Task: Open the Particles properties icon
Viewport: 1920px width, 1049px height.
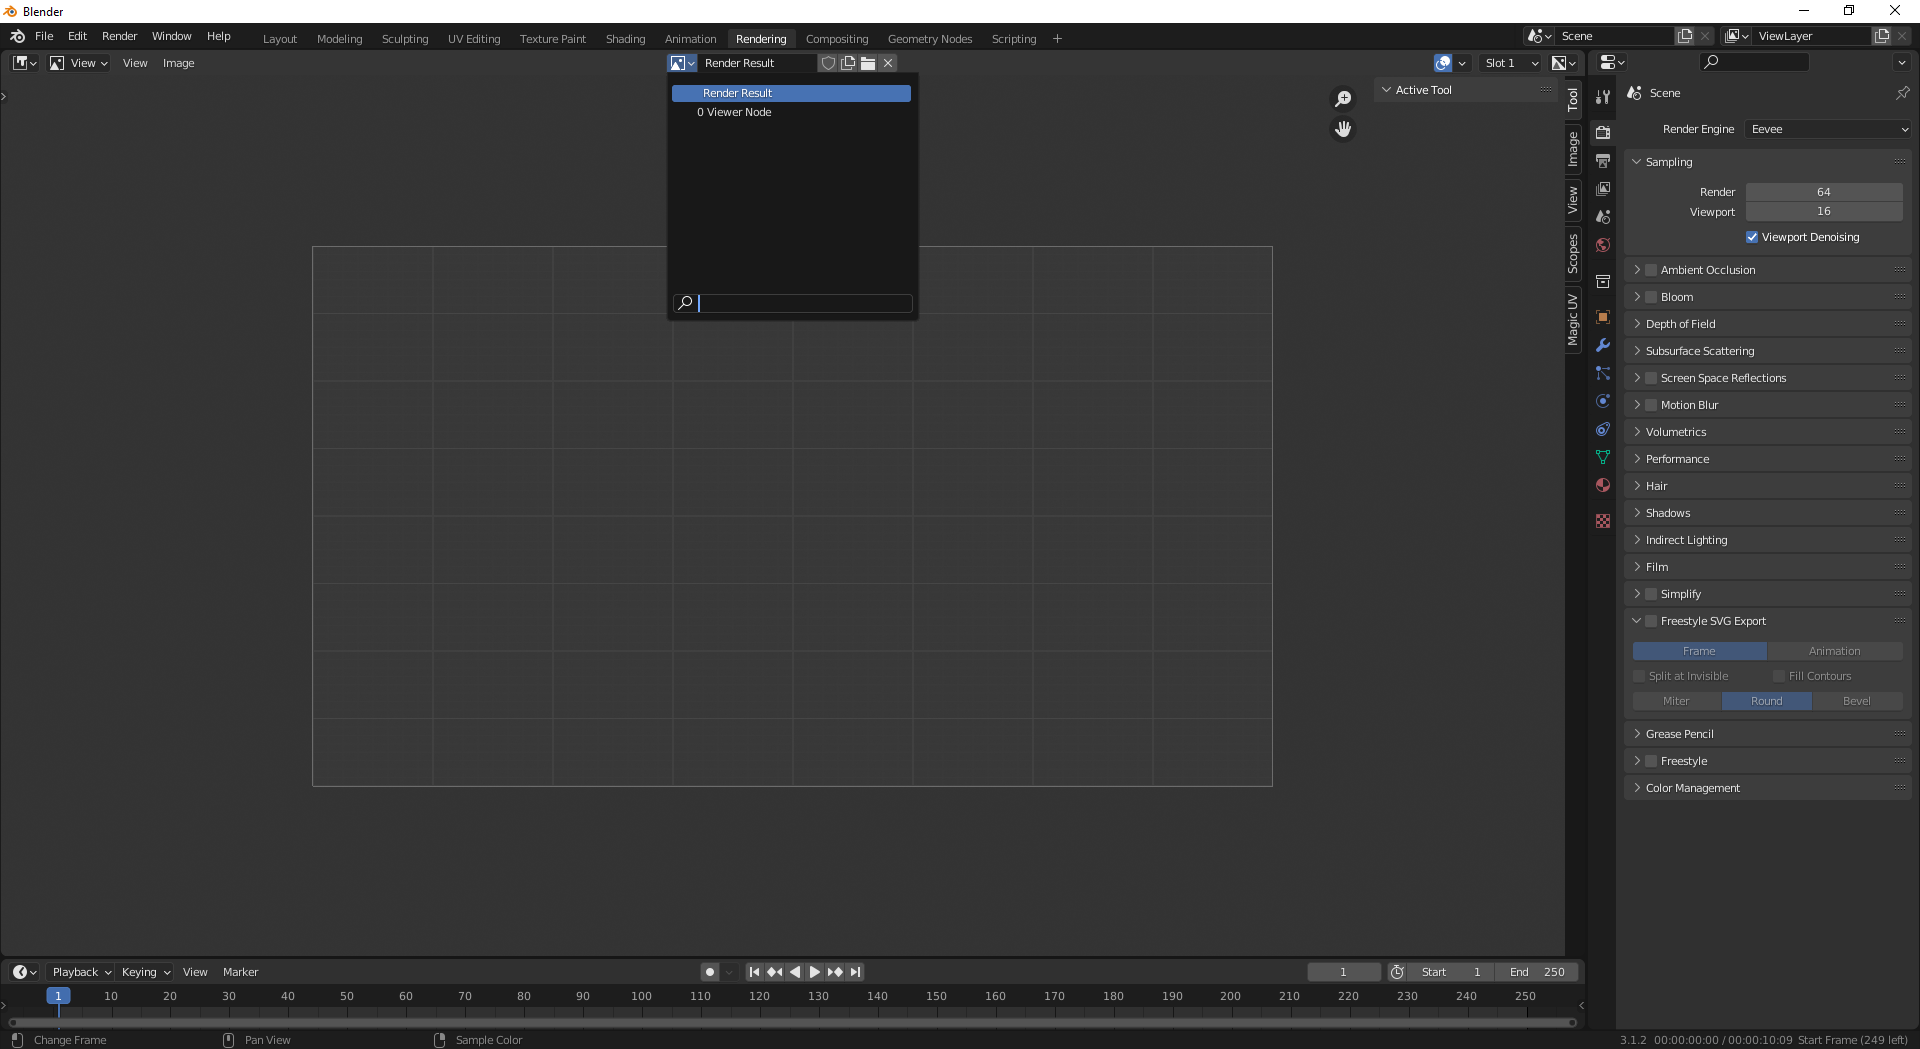Action: tap(1603, 373)
